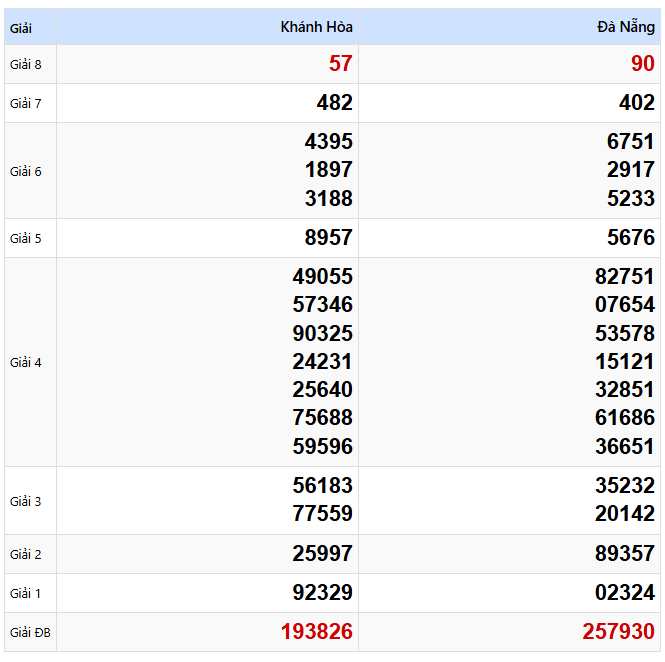665x662 pixels.
Task: Click Khánh Hòa Giải 7 number 482
Action: 335,103
